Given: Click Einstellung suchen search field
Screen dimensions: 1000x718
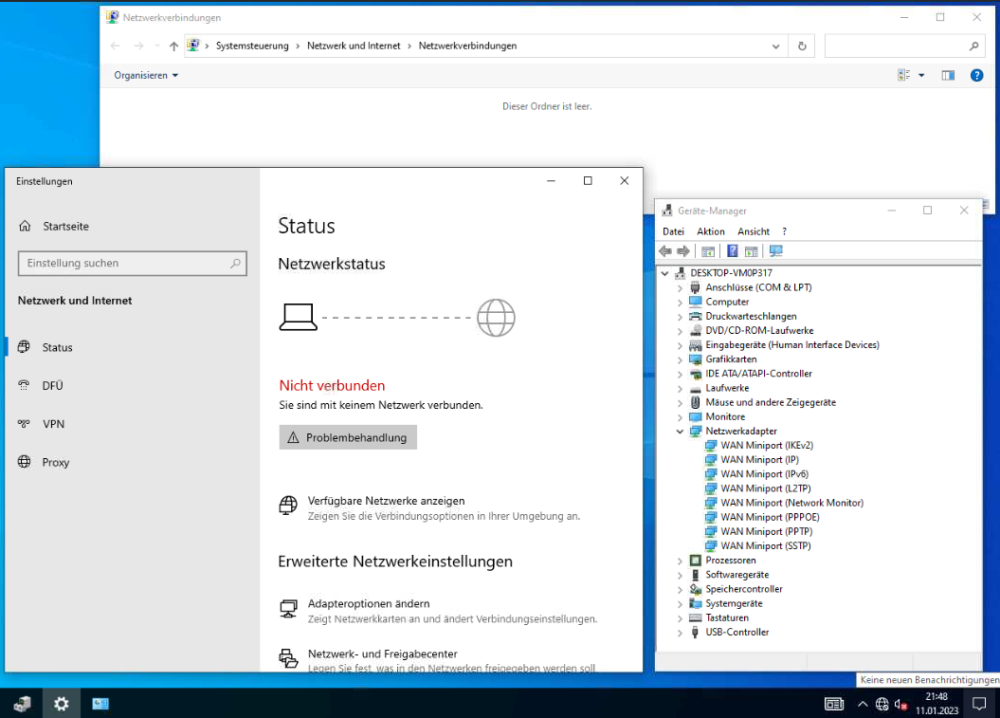Looking at the screenshot, I should (x=133, y=263).
